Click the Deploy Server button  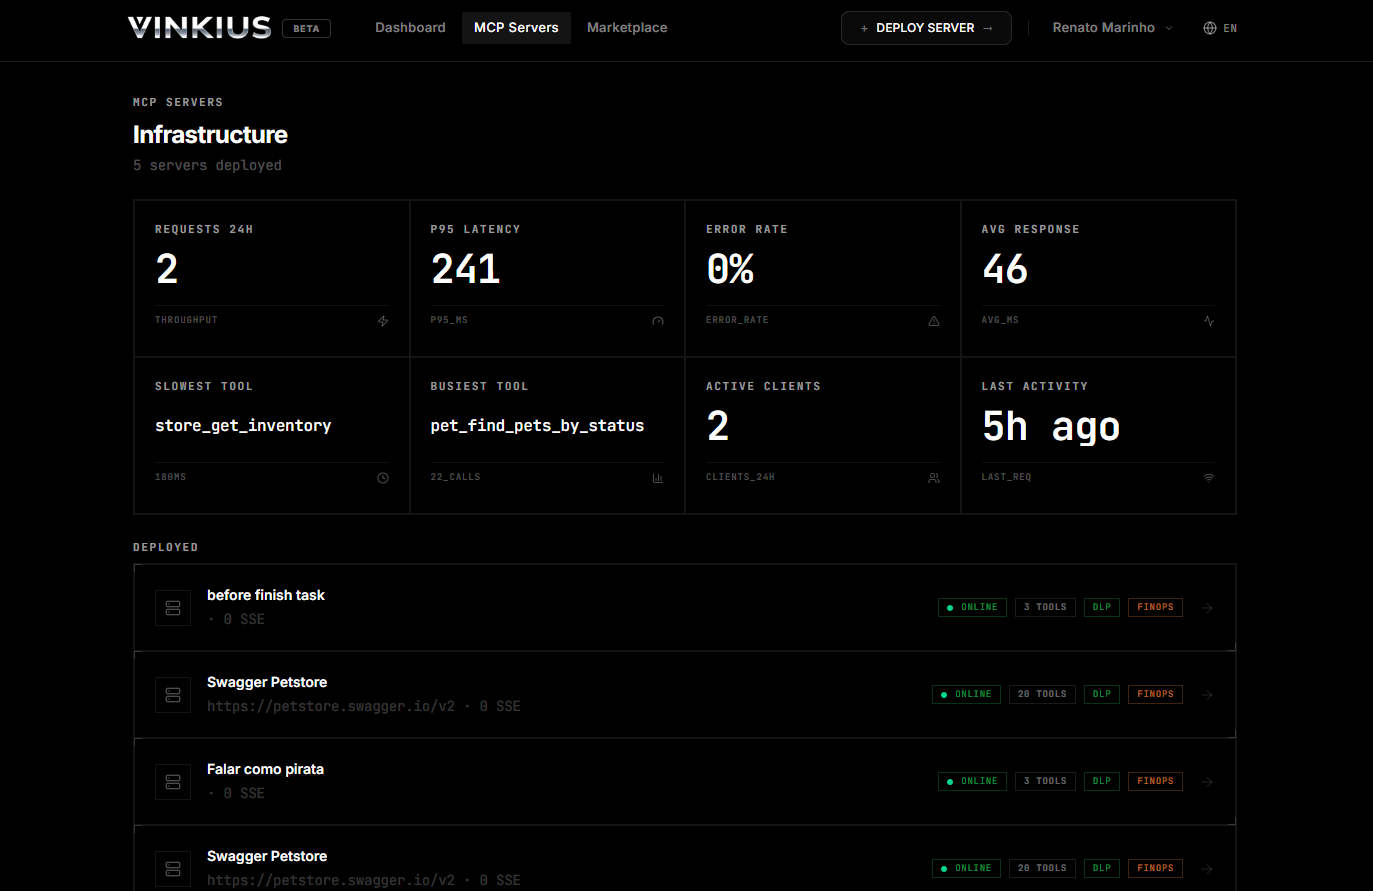[x=926, y=28]
